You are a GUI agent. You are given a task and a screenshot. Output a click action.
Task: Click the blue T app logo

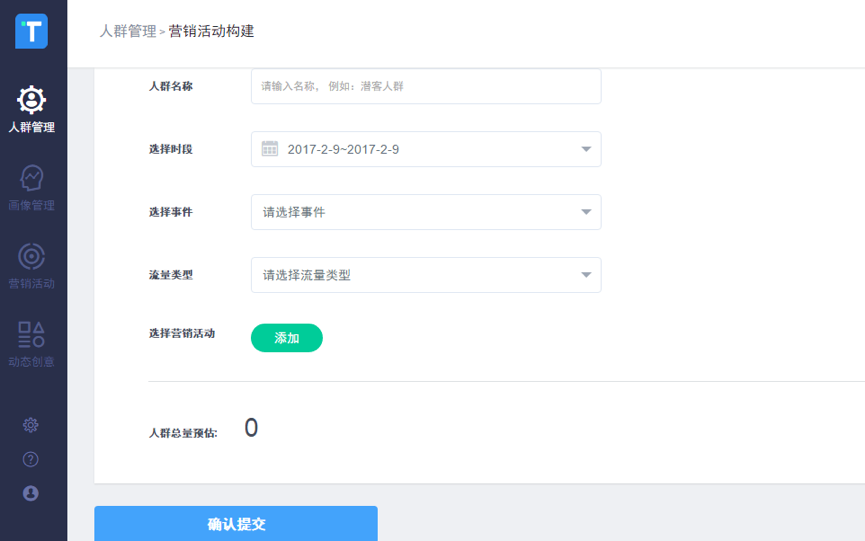pyautogui.click(x=31, y=32)
